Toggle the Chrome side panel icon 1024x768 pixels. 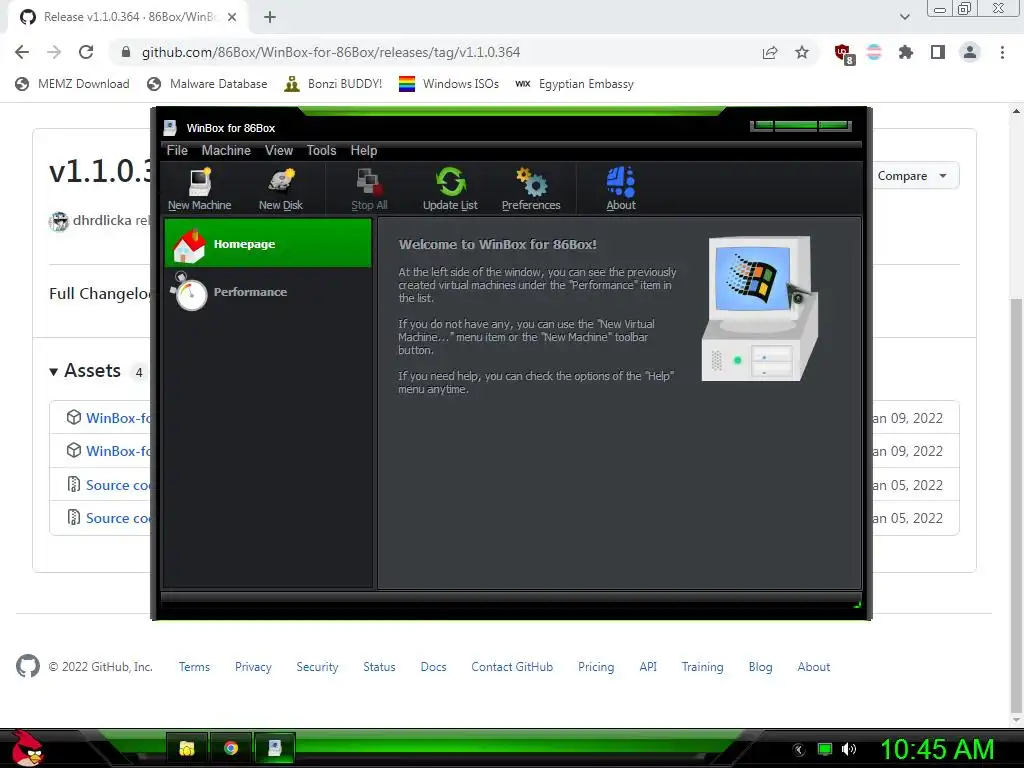[x=938, y=52]
